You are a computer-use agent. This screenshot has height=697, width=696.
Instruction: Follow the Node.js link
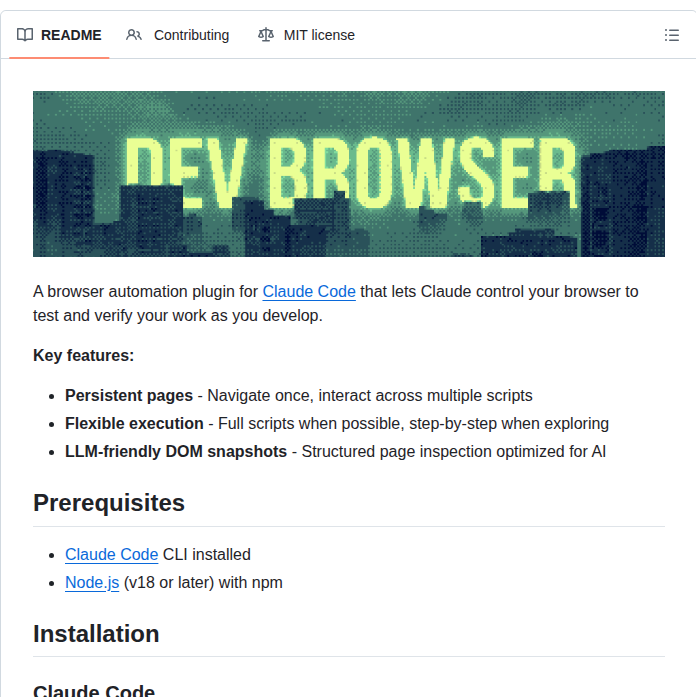pyautogui.click(x=92, y=582)
